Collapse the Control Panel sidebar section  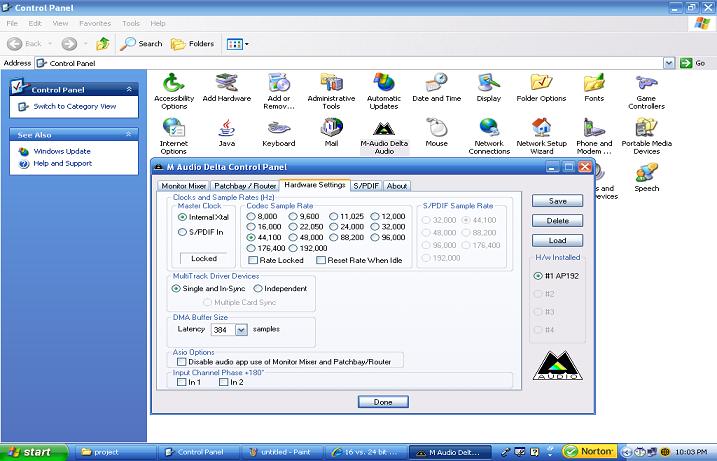click(129, 89)
